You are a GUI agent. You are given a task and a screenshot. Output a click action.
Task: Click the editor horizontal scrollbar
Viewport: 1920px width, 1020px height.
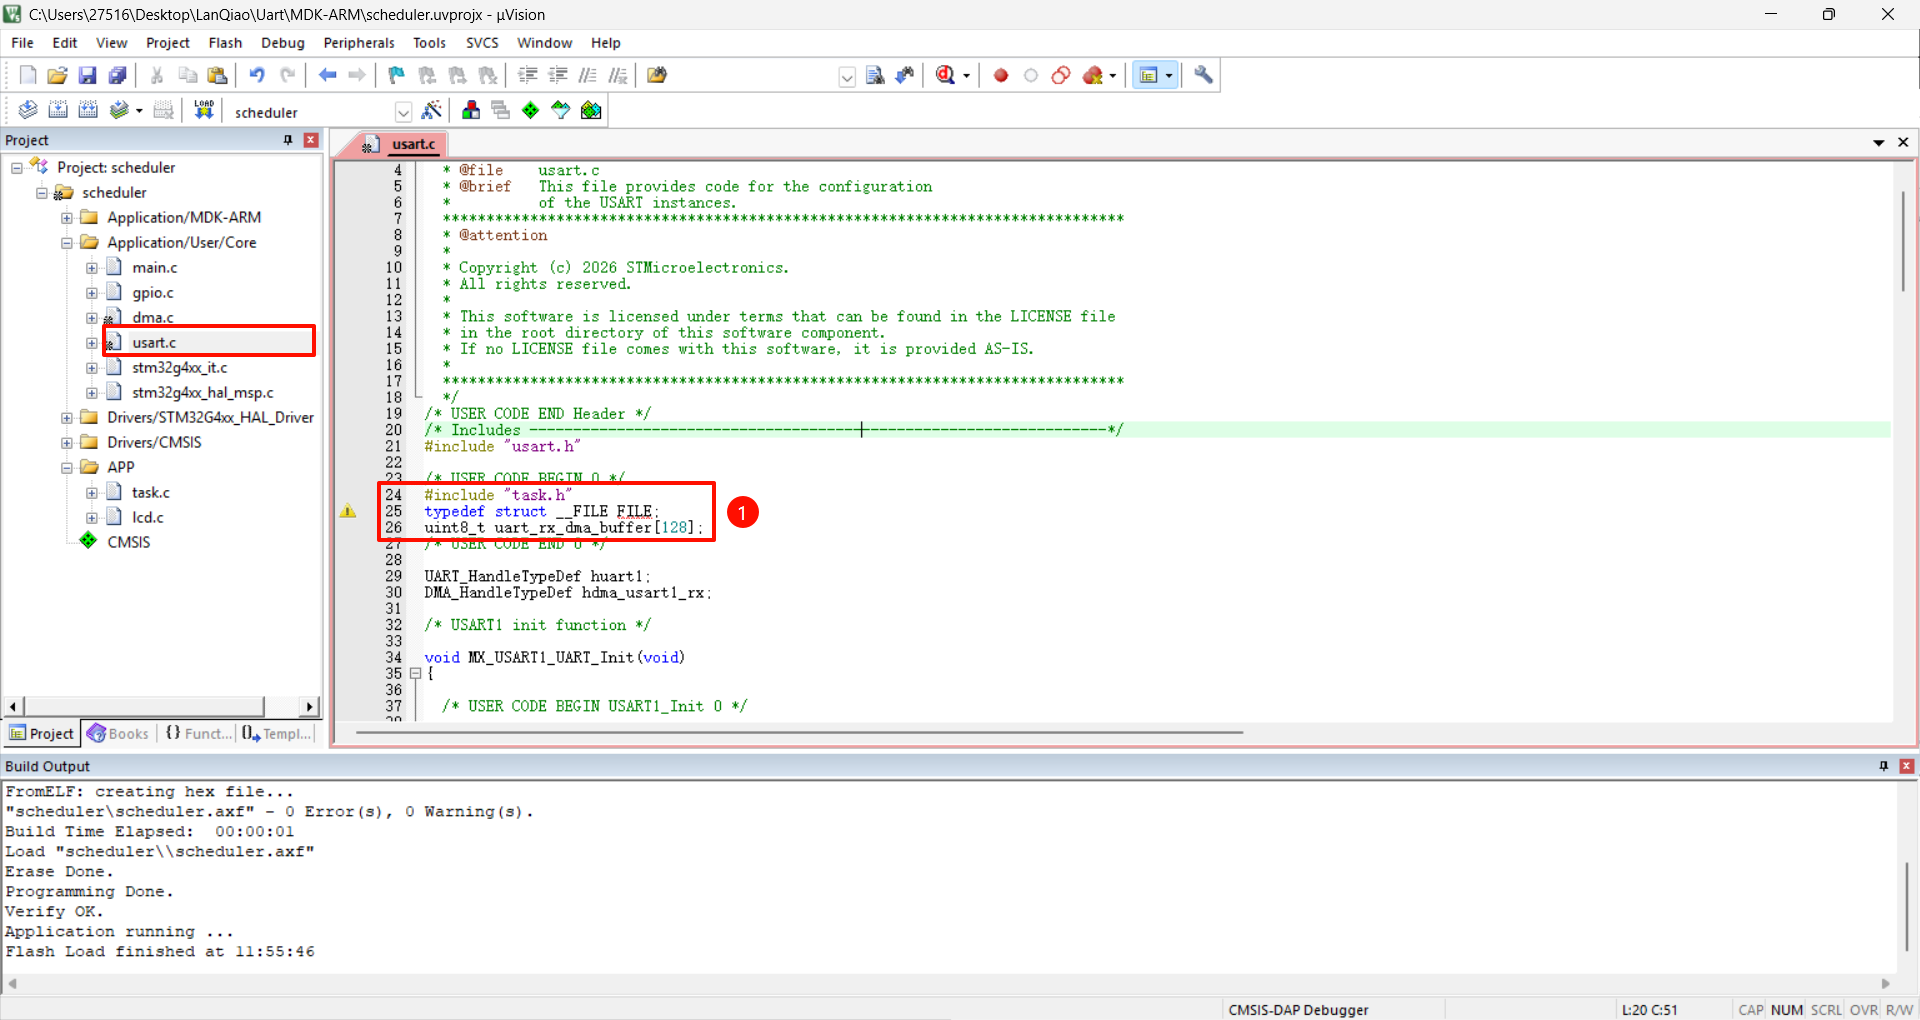tap(799, 732)
